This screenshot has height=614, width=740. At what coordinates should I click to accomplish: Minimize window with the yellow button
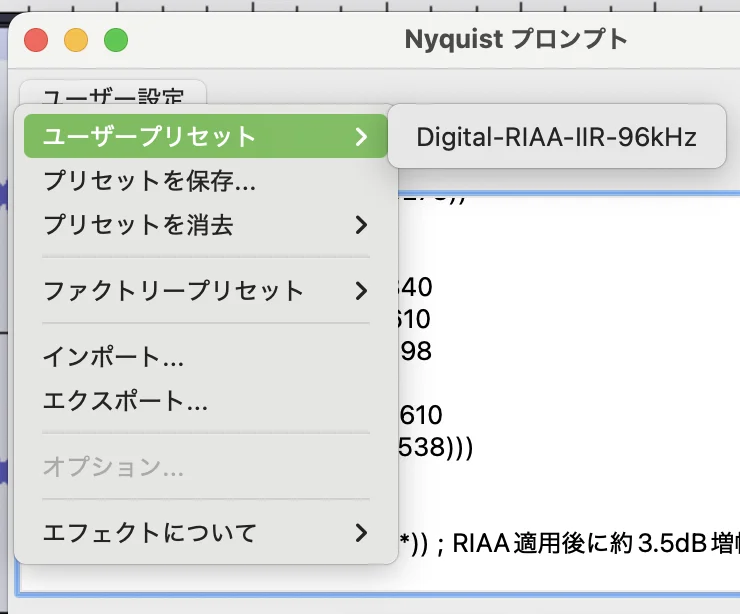(76, 40)
